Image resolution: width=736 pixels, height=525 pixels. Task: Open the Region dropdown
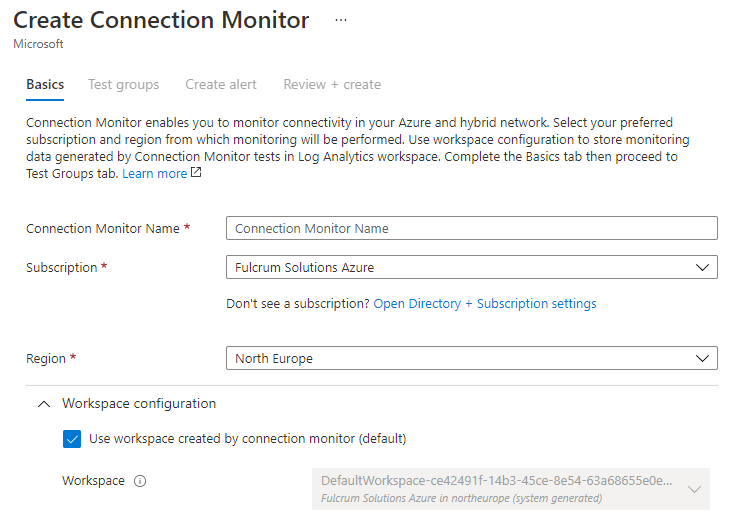(x=471, y=358)
